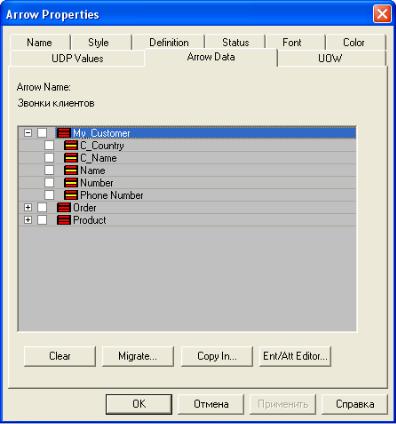
Task: Enable the Phone Number checkbox
Action: point(49,195)
